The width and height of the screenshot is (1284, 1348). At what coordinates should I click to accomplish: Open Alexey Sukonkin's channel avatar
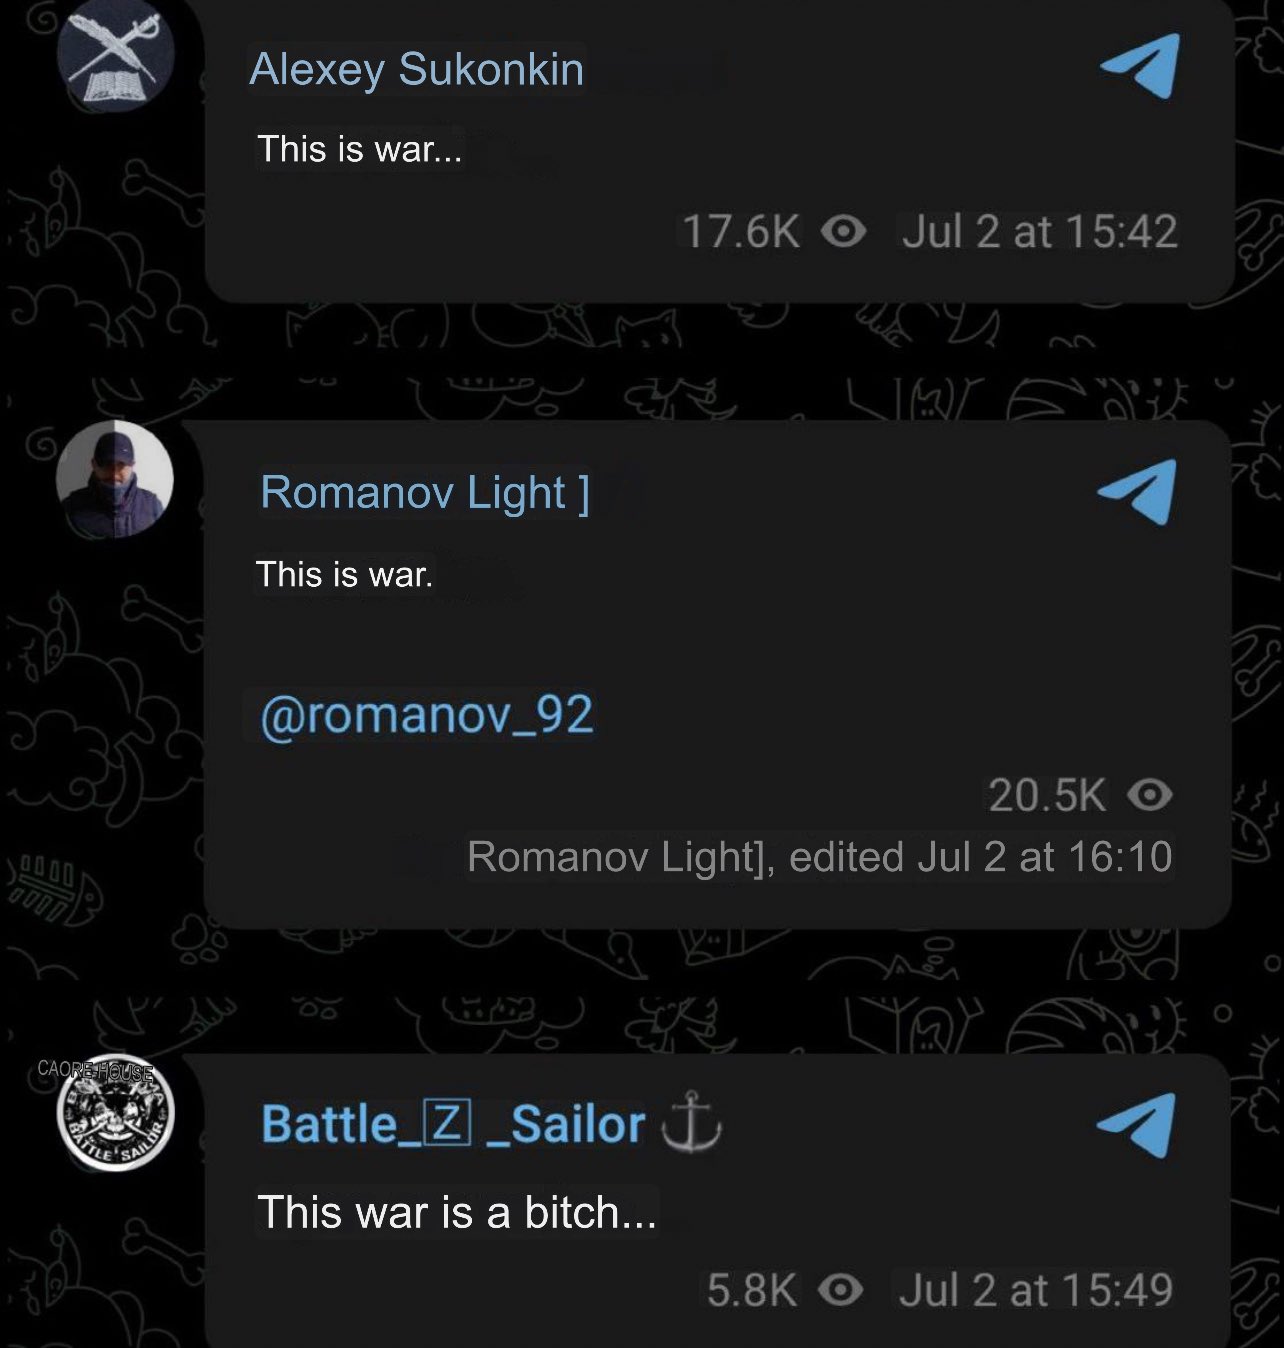pos(115,52)
